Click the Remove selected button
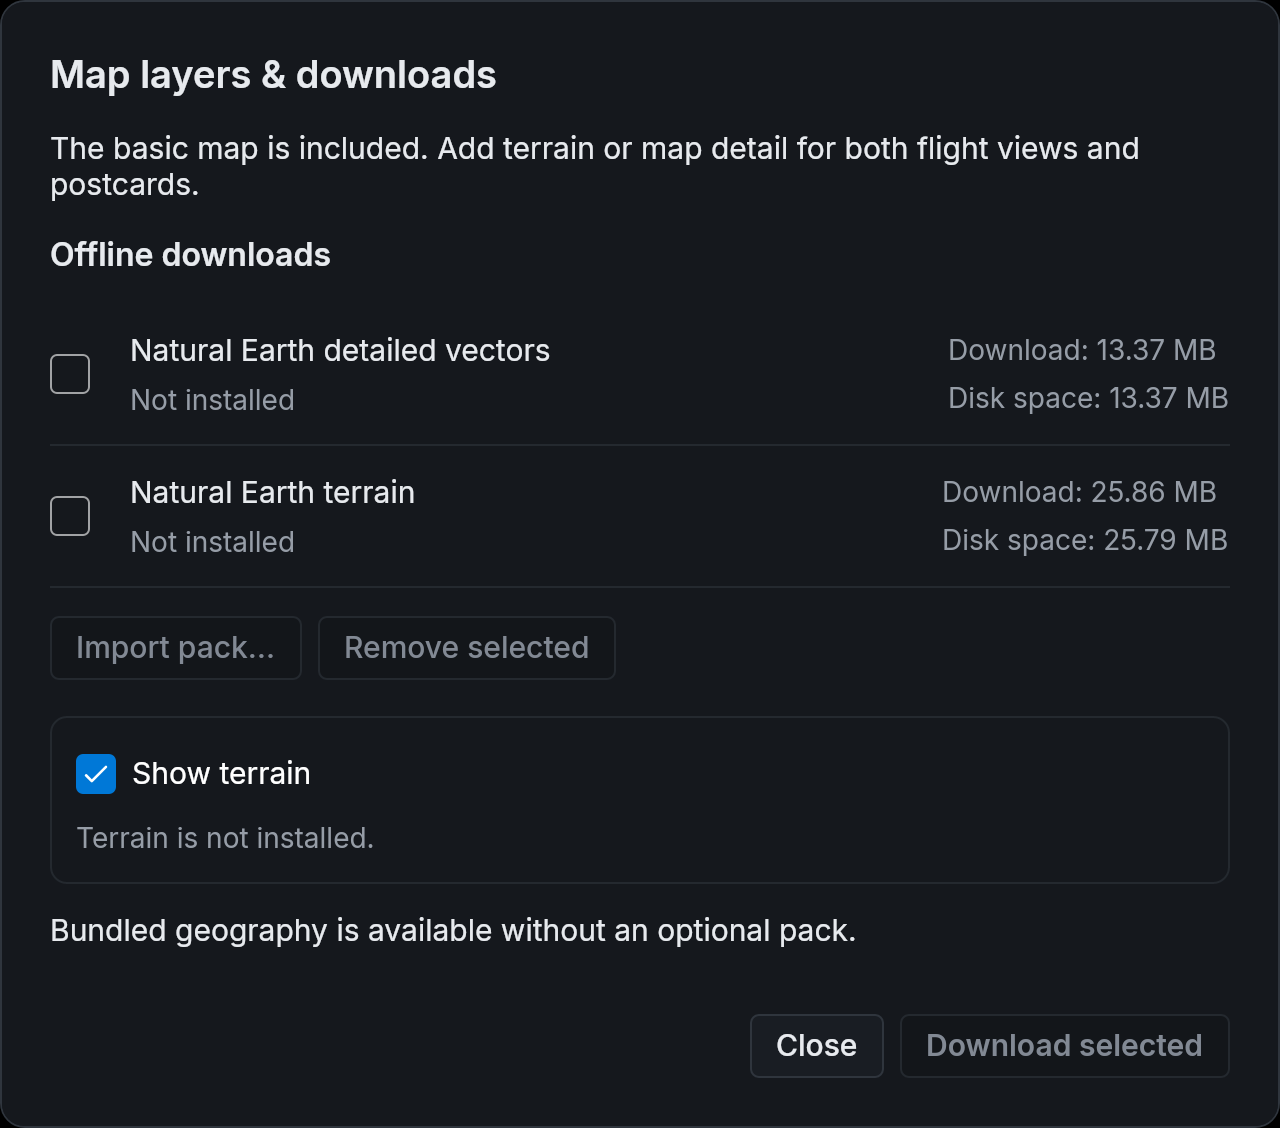This screenshot has width=1280, height=1128. 467,648
